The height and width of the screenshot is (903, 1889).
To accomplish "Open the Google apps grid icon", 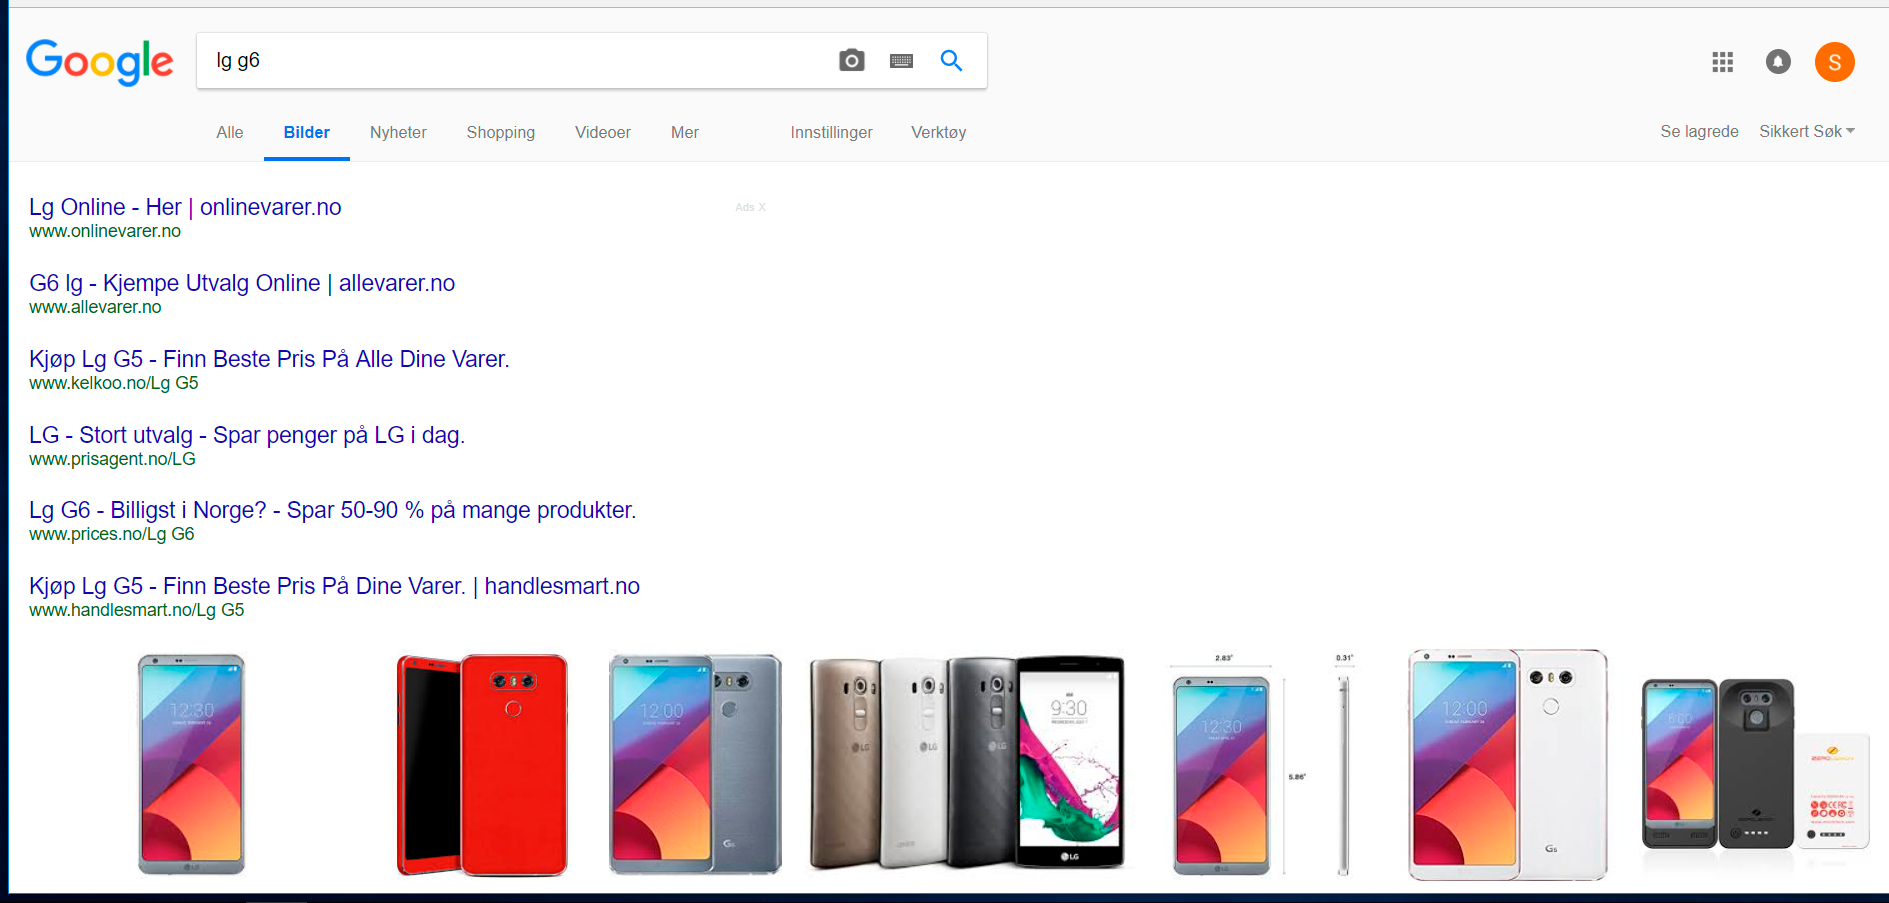I will coord(1722,62).
